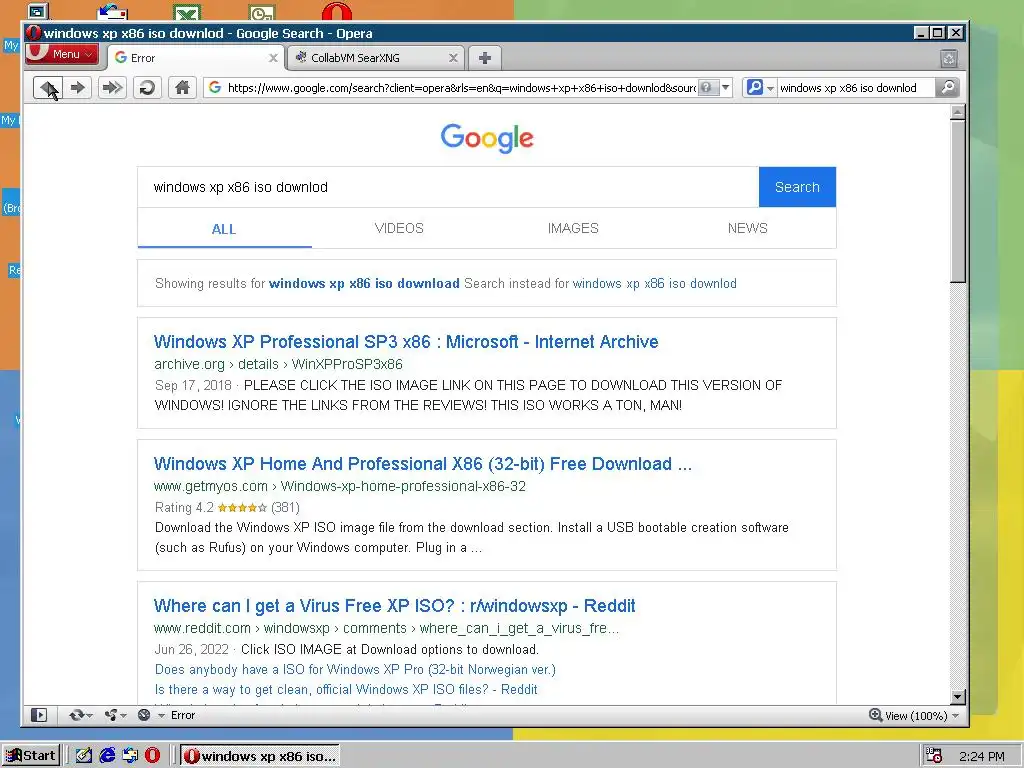Open 'Is there a way to get clean, official' link
1024x768 pixels.
click(346, 690)
